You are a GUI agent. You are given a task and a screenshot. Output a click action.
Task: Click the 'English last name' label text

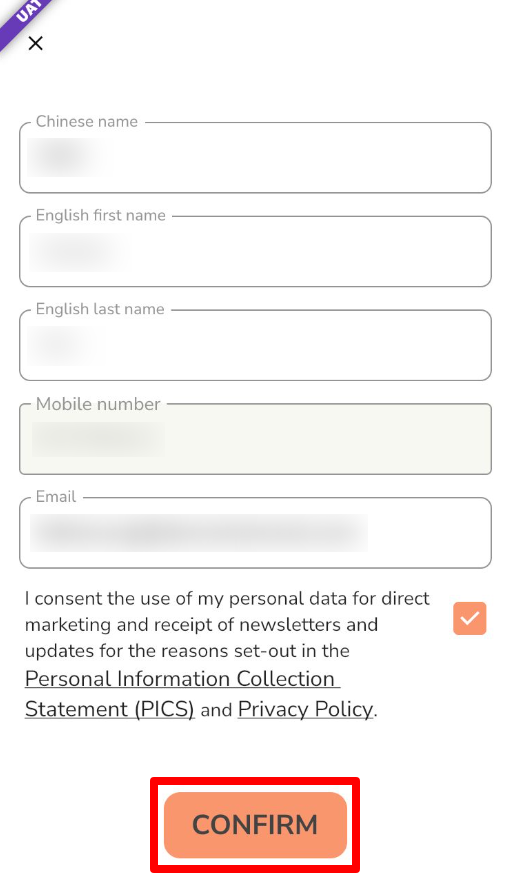tap(100, 309)
